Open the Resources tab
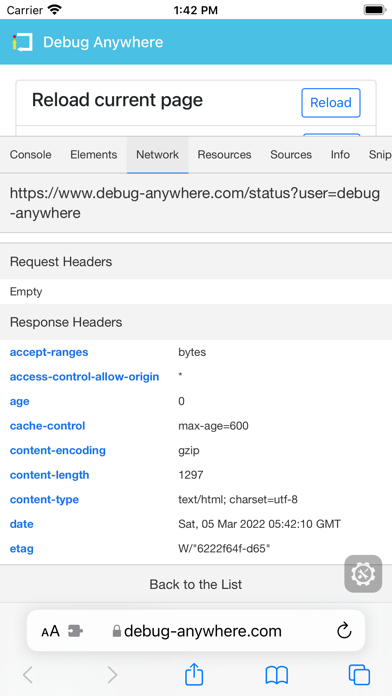This screenshot has height=696, width=392. point(224,154)
